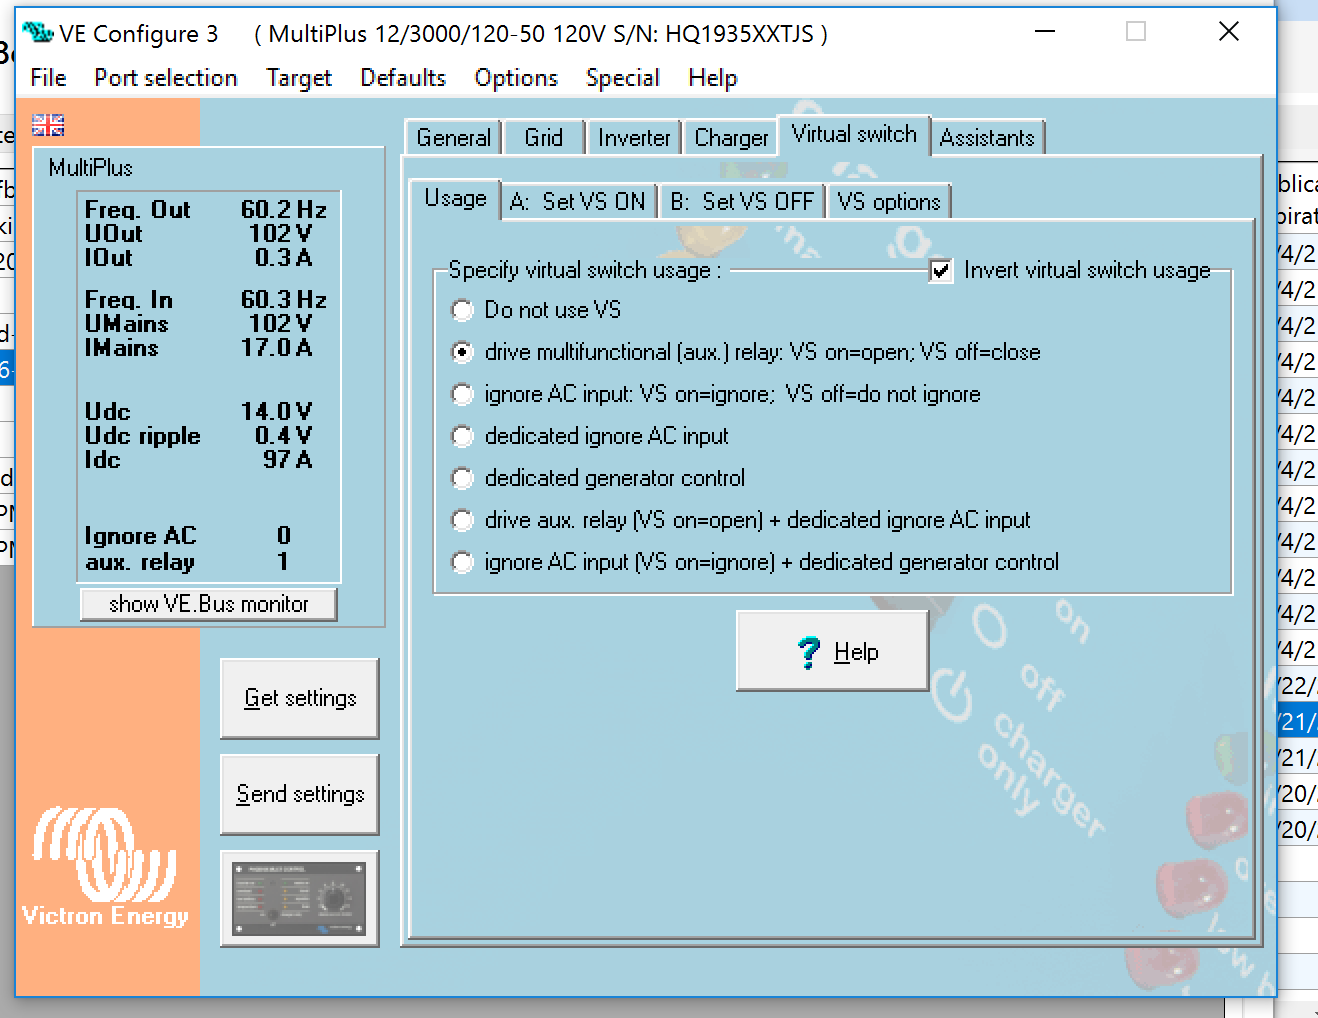Switch to the A: Set VS ON tab
Image resolution: width=1318 pixels, height=1018 pixels.
(578, 202)
